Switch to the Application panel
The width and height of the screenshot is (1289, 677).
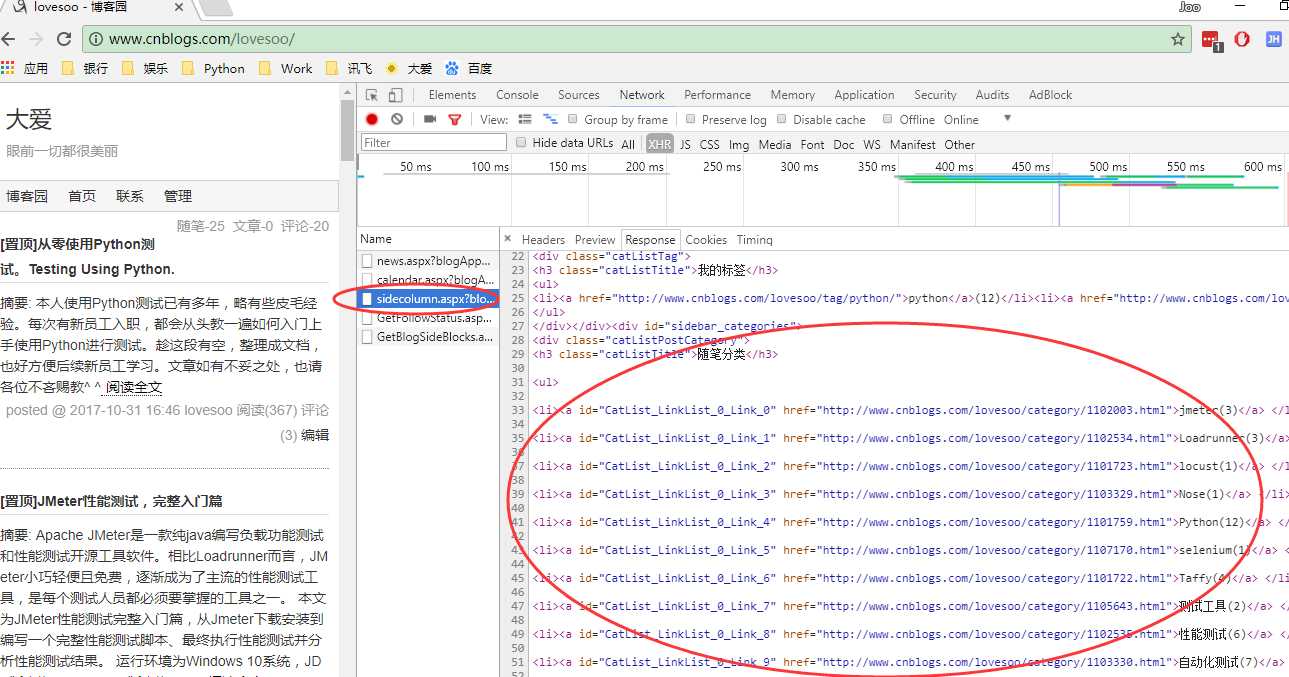(864, 95)
